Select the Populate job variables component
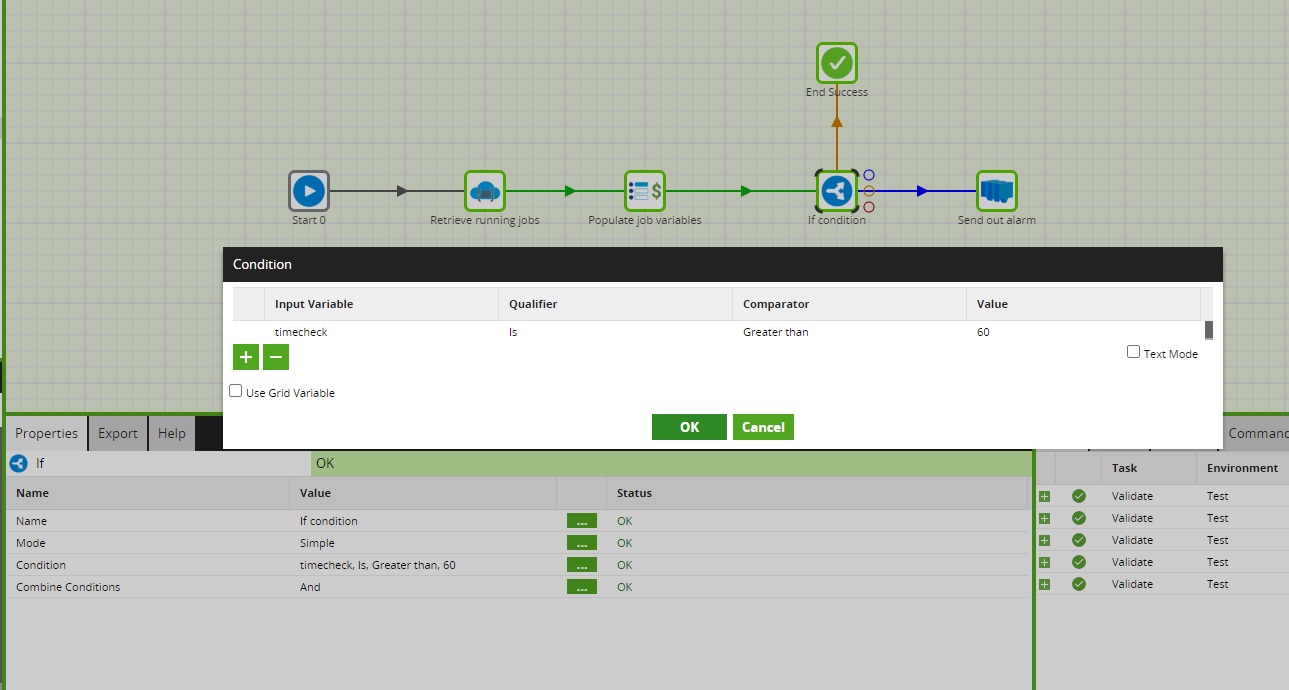The image size is (1289, 690). point(645,190)
